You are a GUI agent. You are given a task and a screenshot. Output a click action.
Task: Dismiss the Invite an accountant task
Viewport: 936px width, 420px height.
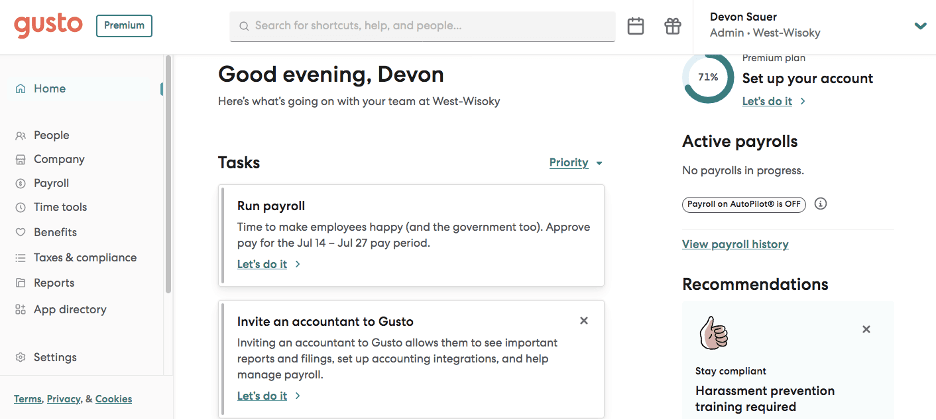click(584, 321)
